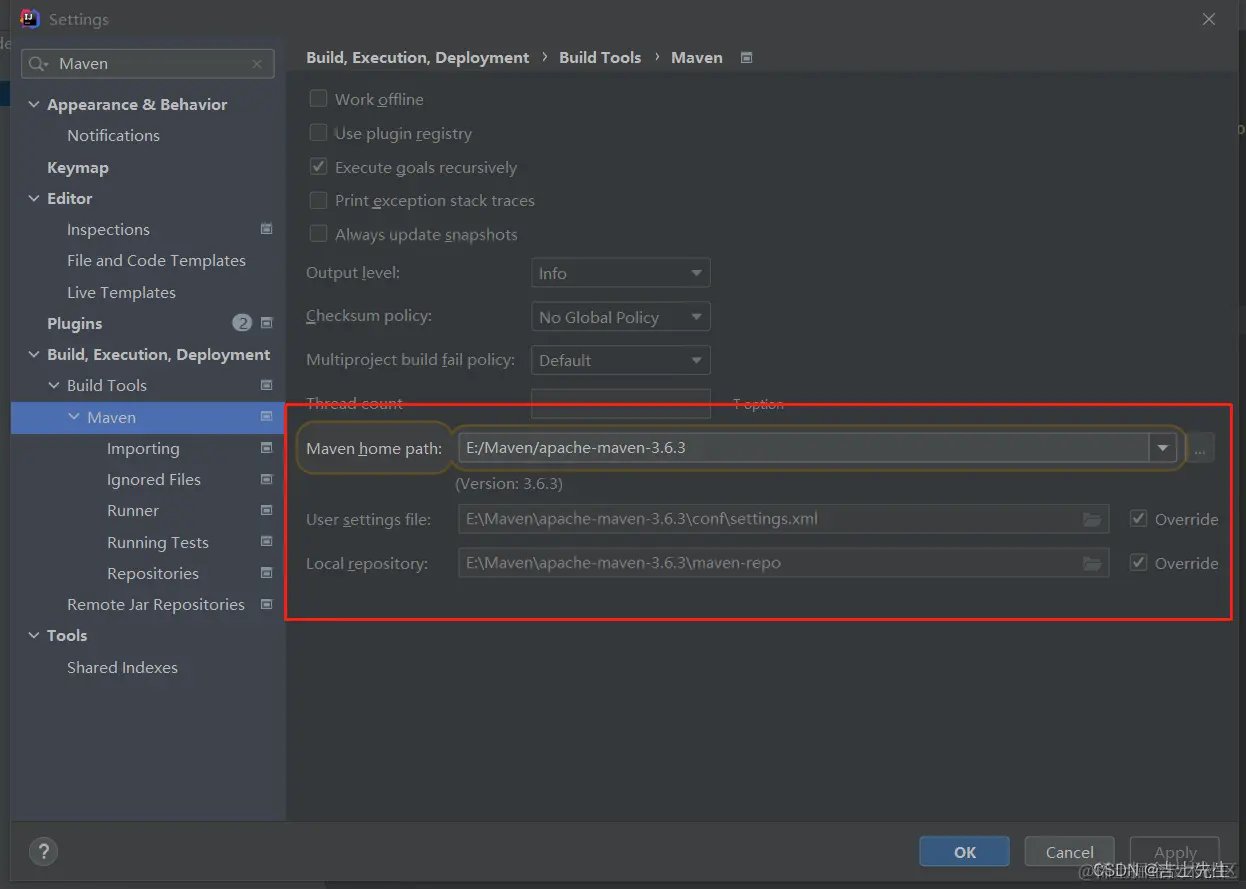
Task: Open File and Code Templates page
Action: pyautogui.click(x=156, y=261)
